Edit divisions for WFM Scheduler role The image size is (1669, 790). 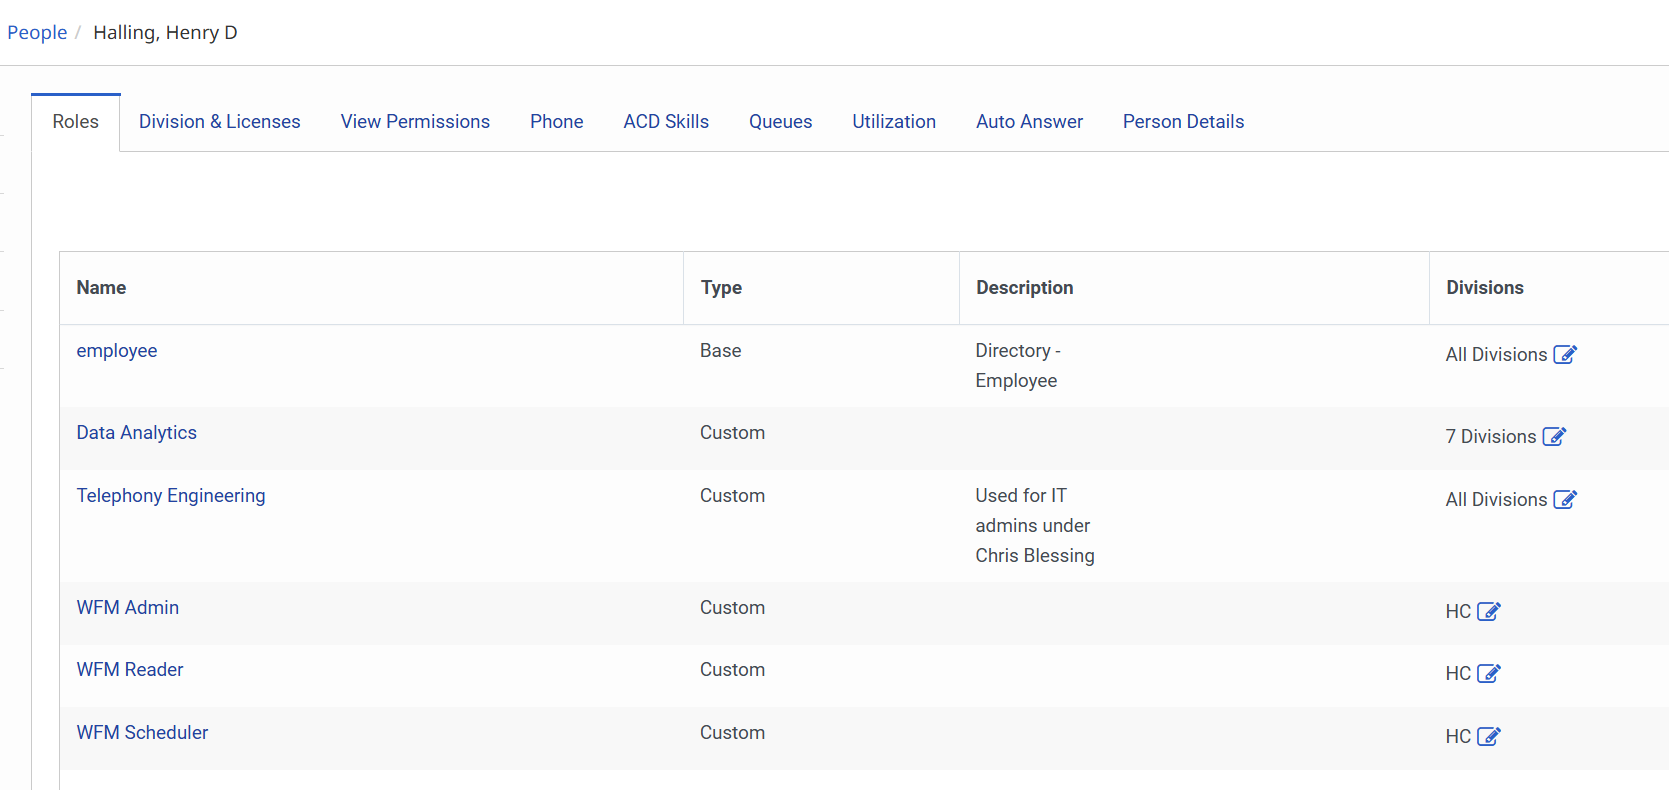(1488, 737)
